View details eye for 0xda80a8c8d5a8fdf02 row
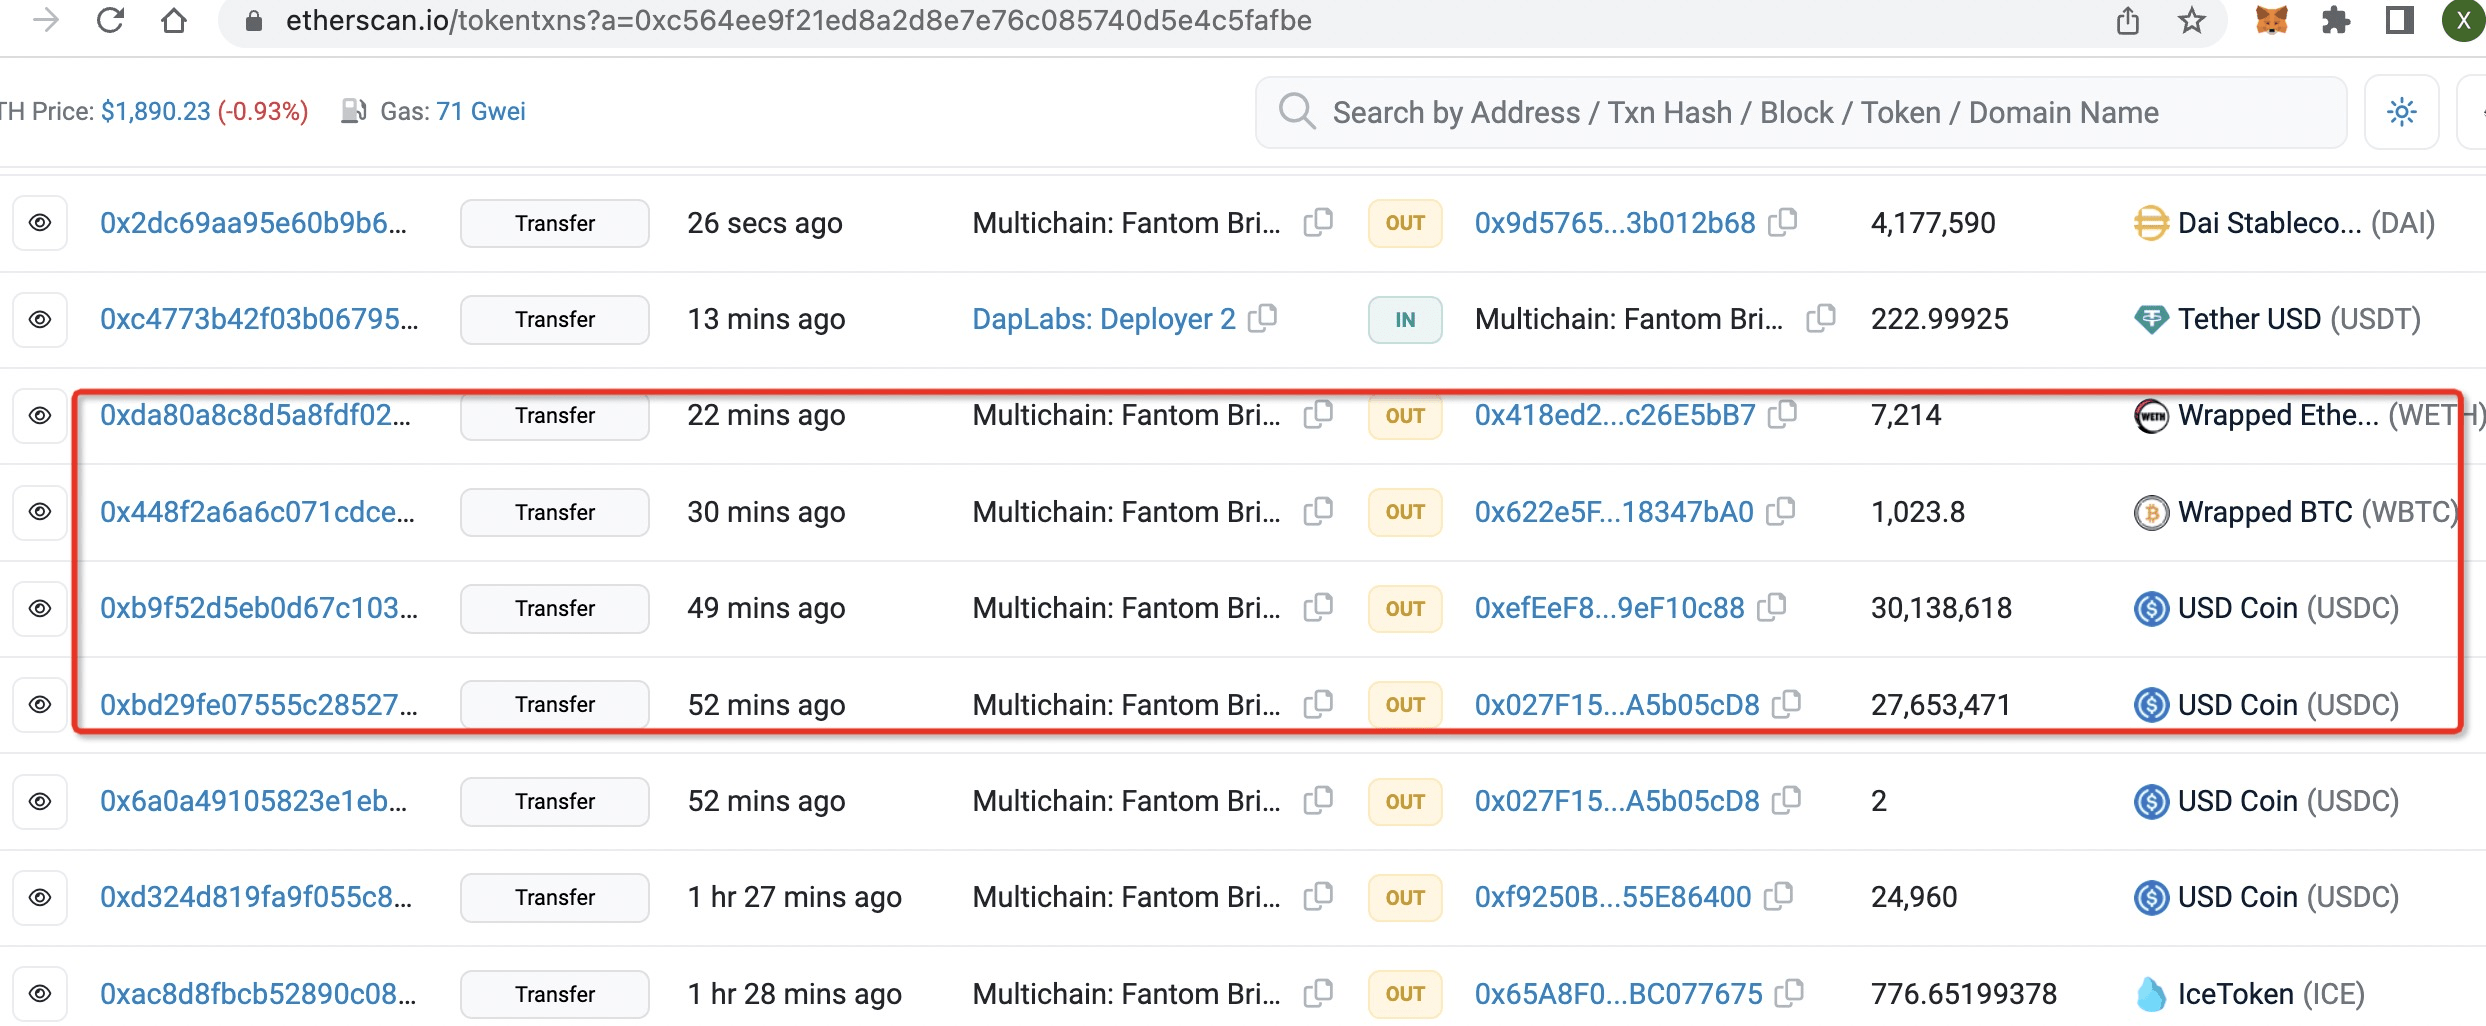 [40, 415]
